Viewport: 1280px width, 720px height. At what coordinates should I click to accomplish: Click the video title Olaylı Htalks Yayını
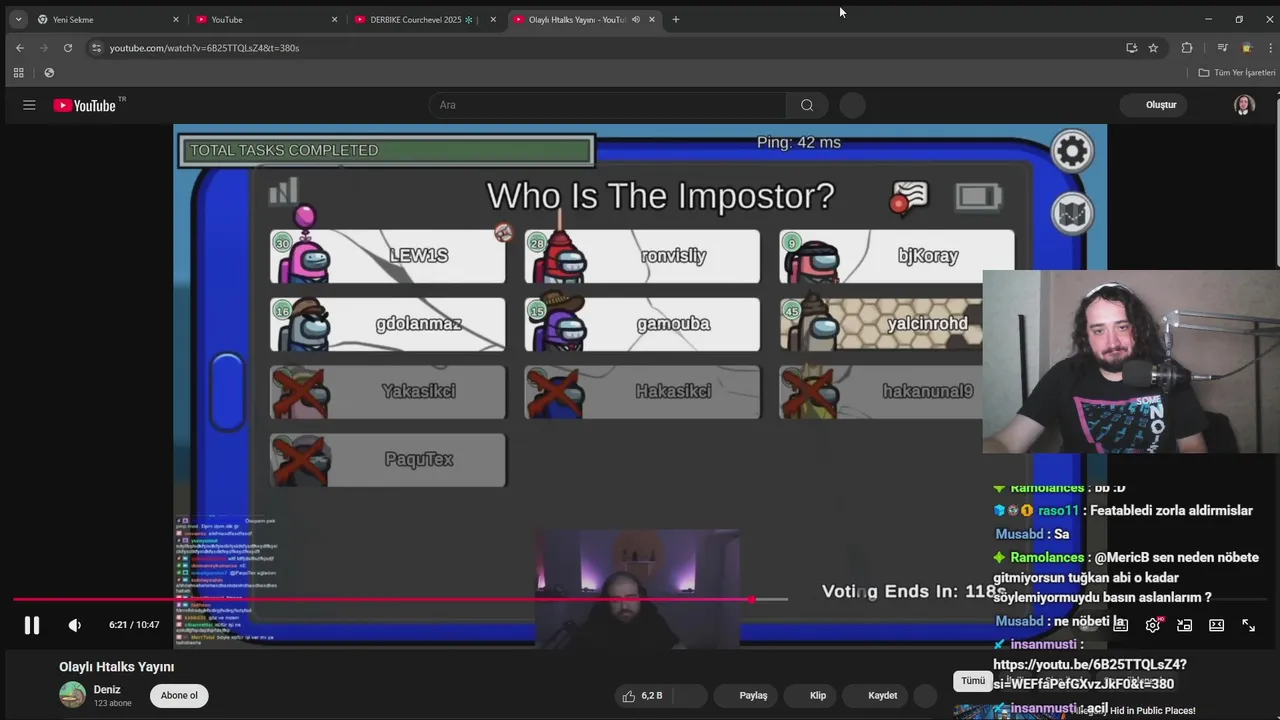[117, 667]
